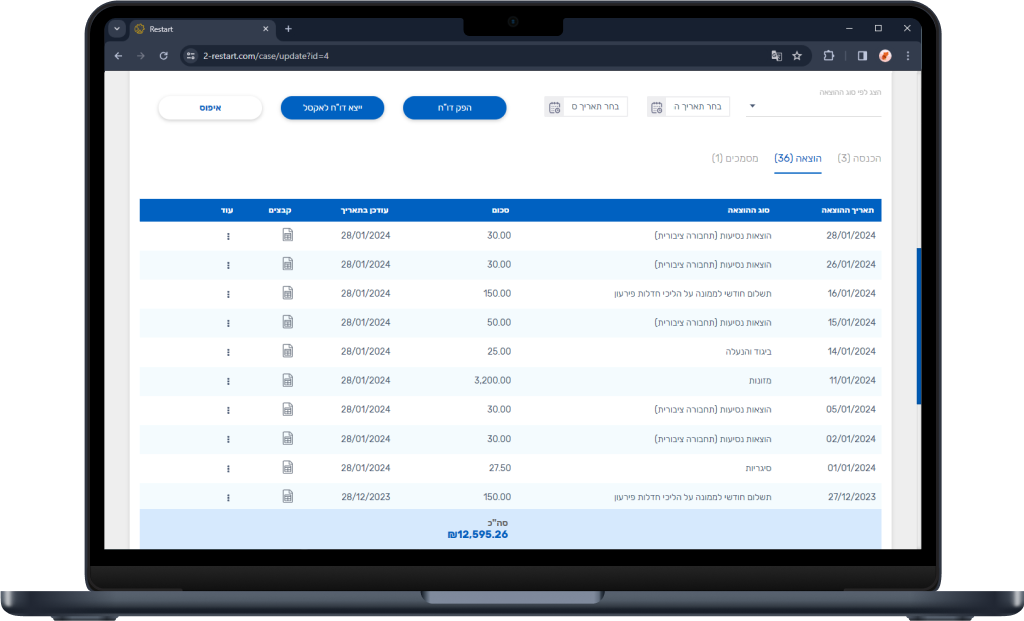Switch to the הכנסה (3) tab
The height and width of the screenshot is (621, 1024).
click(859, 158)
